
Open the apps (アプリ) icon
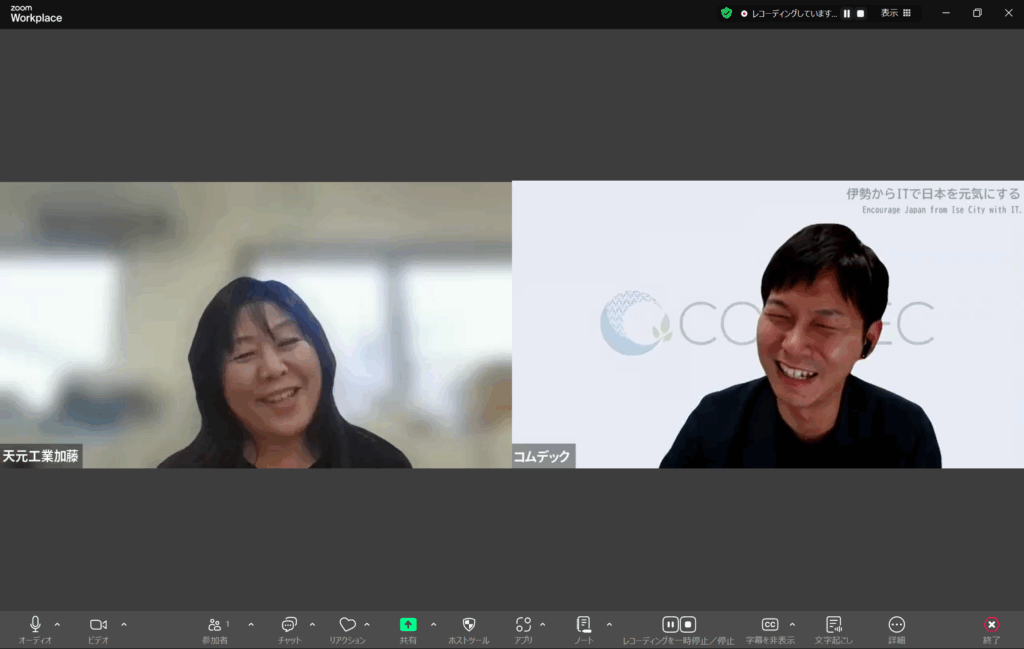(523, 624)
